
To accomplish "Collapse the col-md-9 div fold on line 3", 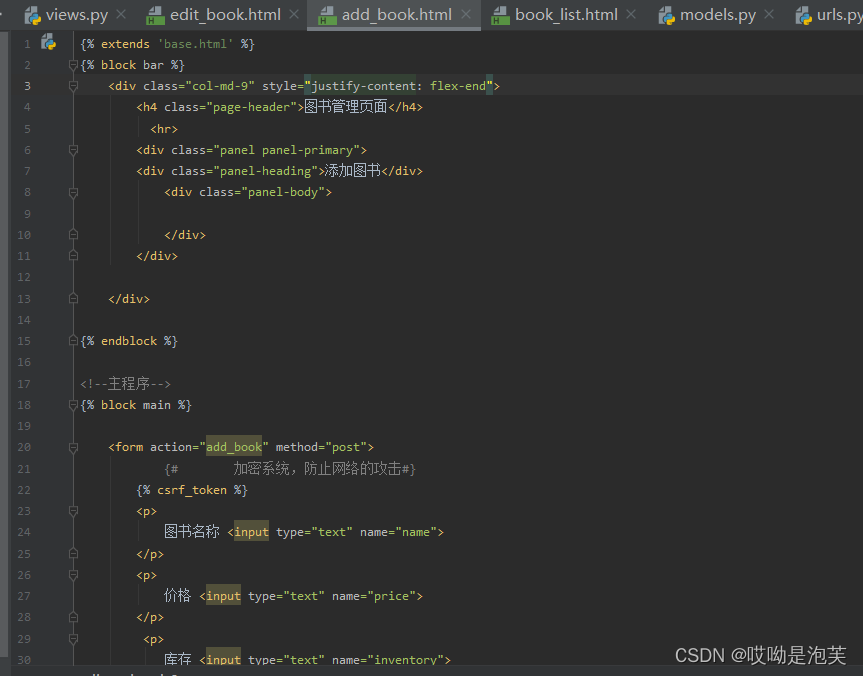I will [x=73, y=86].
